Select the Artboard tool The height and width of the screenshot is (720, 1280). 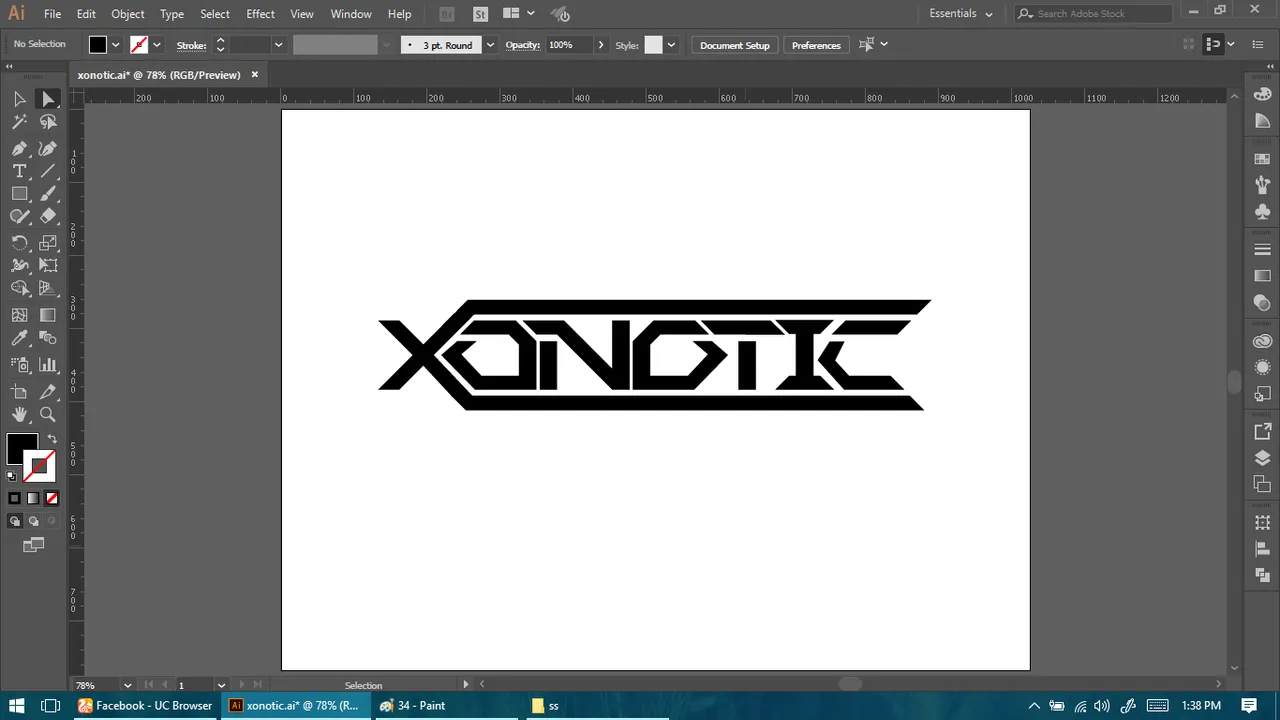click(x=19, y=392)
